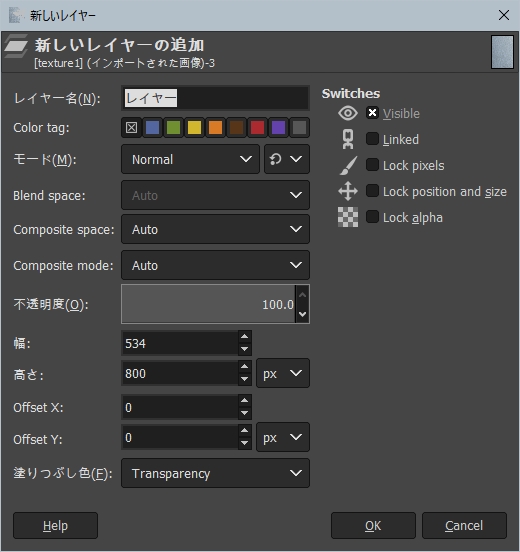Click the eye icon next to Visible
Screen dimensions: 520x552
click(348, 113)
